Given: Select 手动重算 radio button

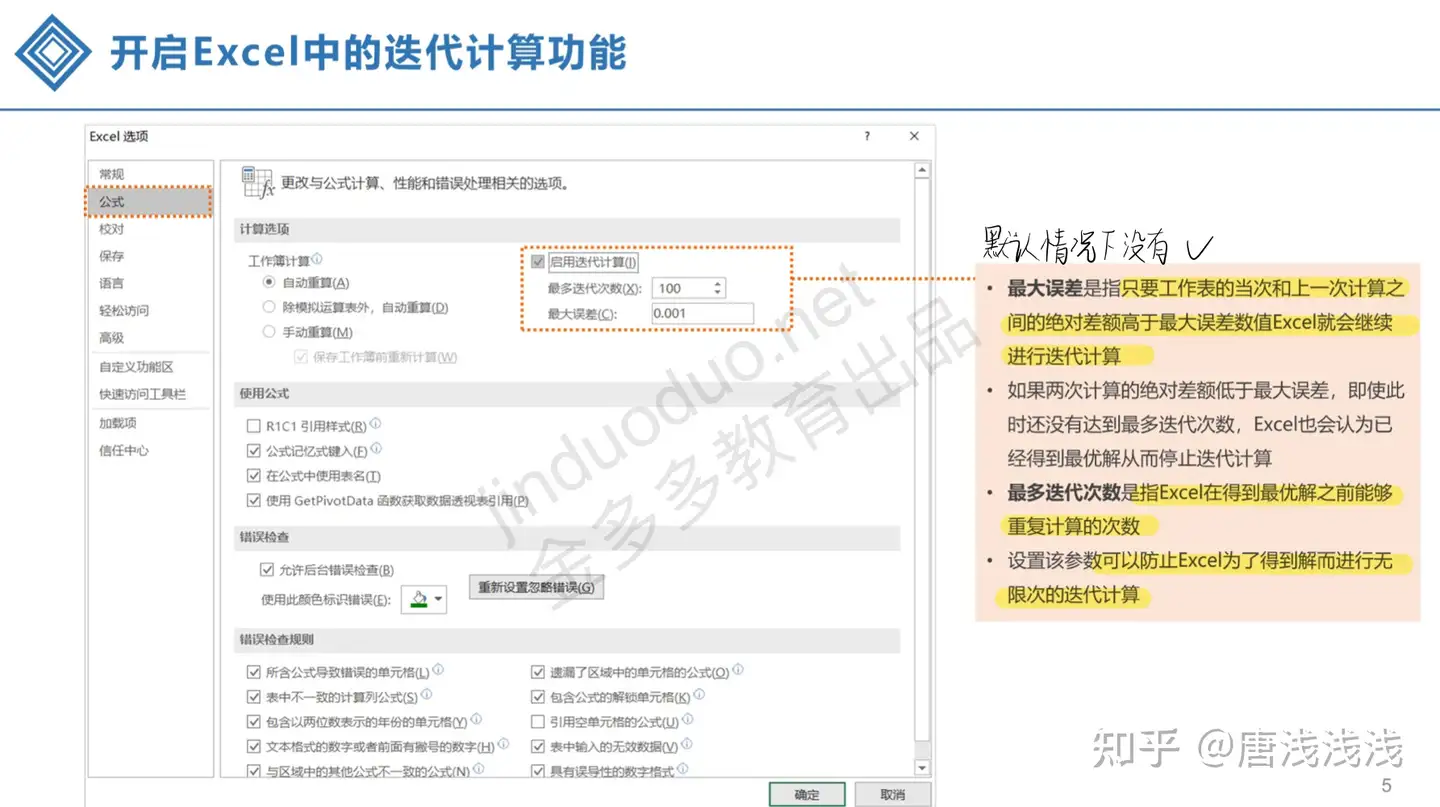Looking at the screenshot, I should coord(268,331).
